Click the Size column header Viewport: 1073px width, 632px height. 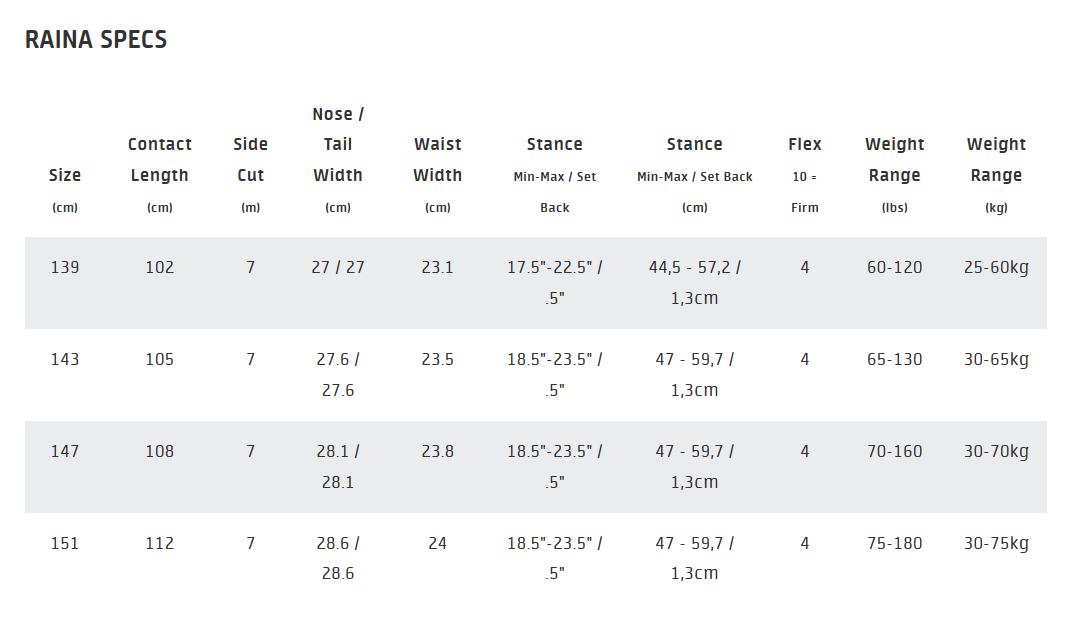[65, 176]
